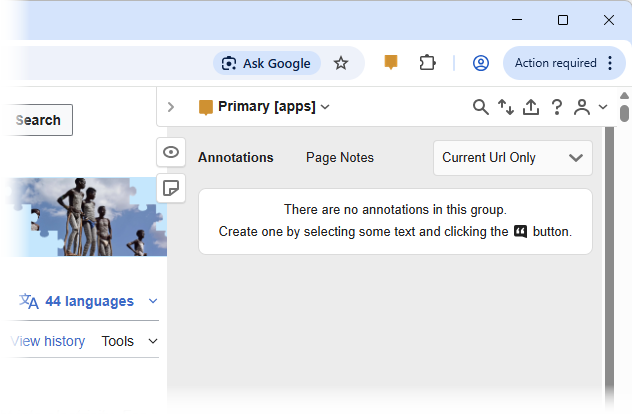
Task: Switch to the Annotations tab
Action: (236, 158)
